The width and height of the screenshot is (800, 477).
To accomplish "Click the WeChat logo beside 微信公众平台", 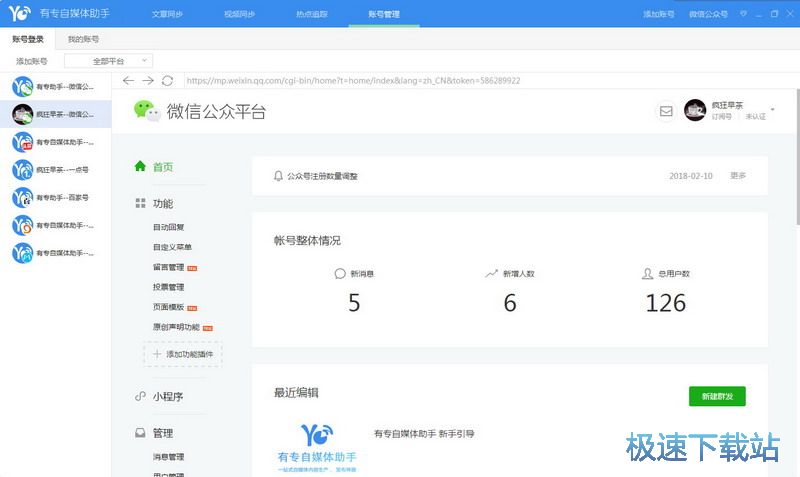I will click(147, 111).
